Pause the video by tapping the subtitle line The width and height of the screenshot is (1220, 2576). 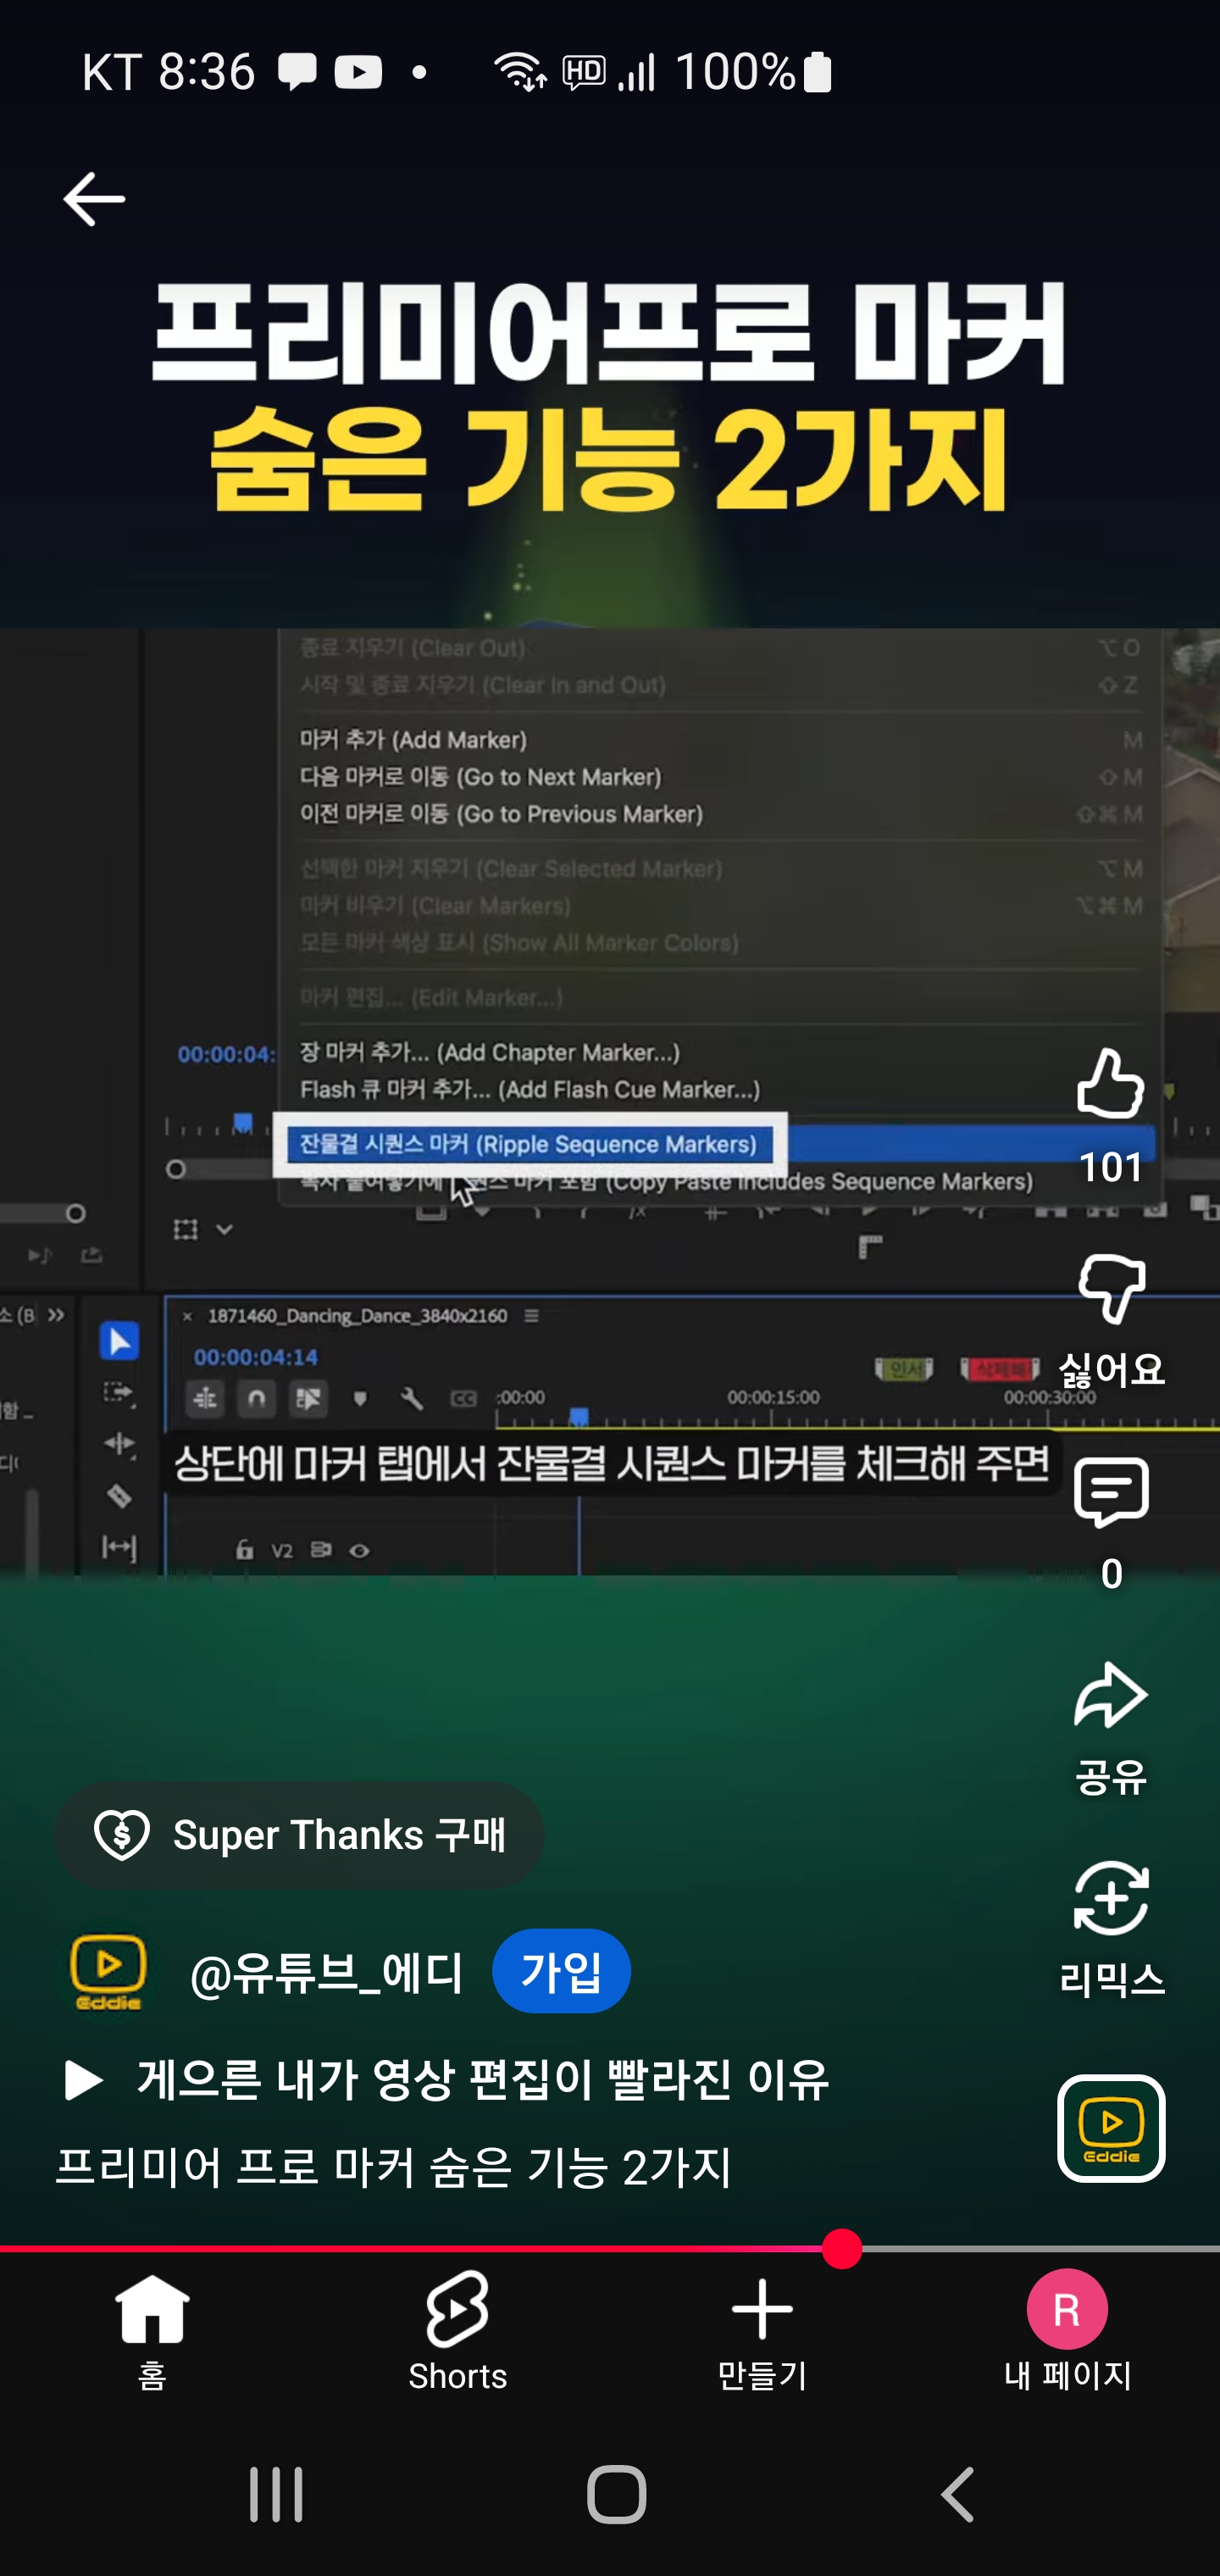611,1464
